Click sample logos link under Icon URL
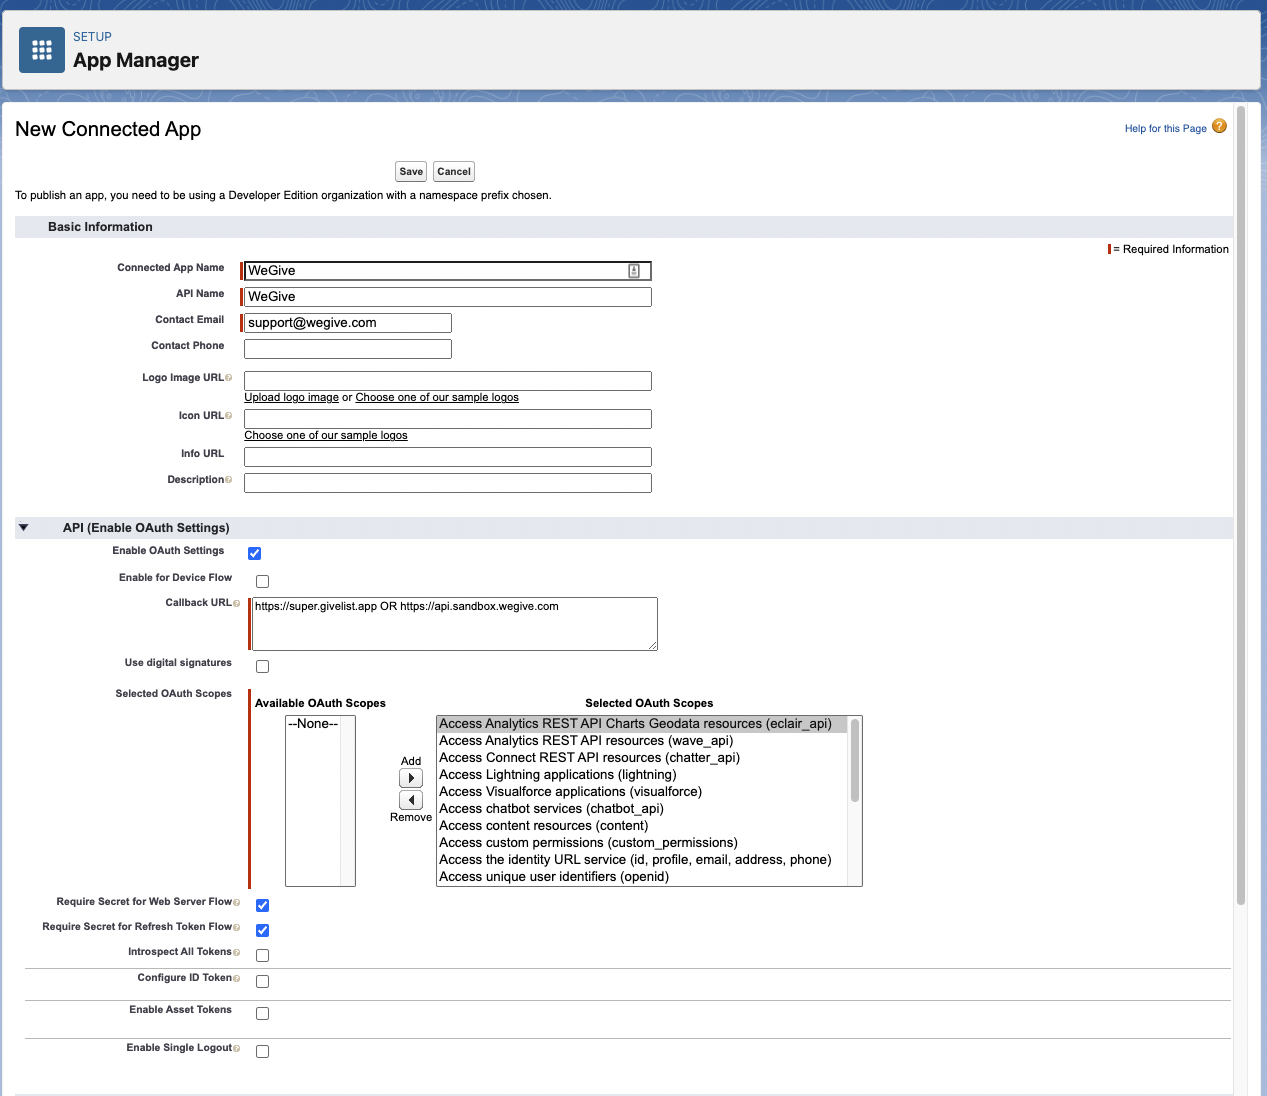 pyautogui.click(x=326, y=435)
